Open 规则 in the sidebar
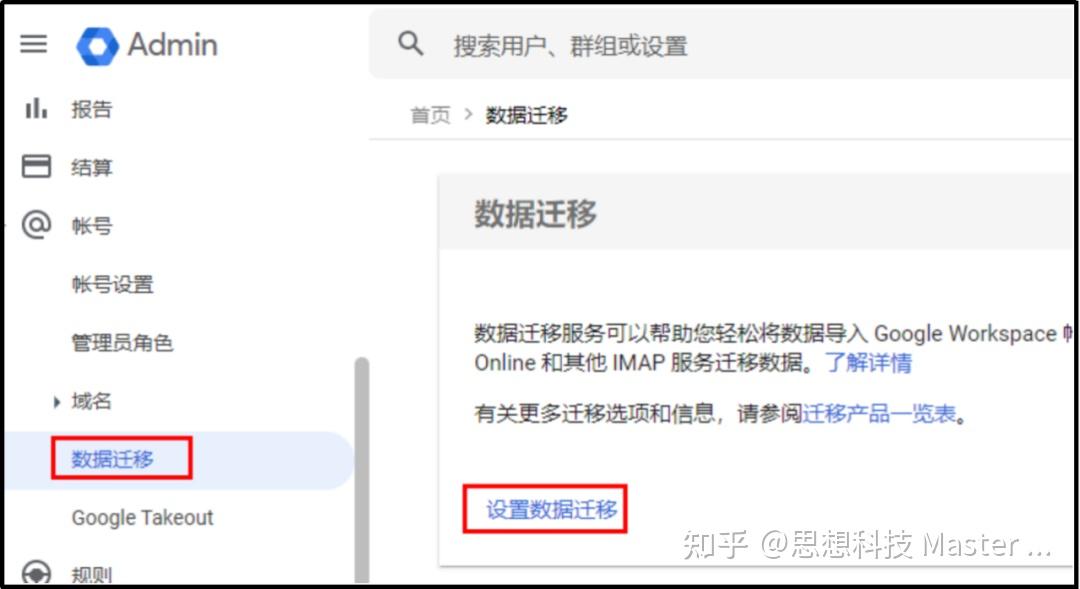 tap(91, 574)
